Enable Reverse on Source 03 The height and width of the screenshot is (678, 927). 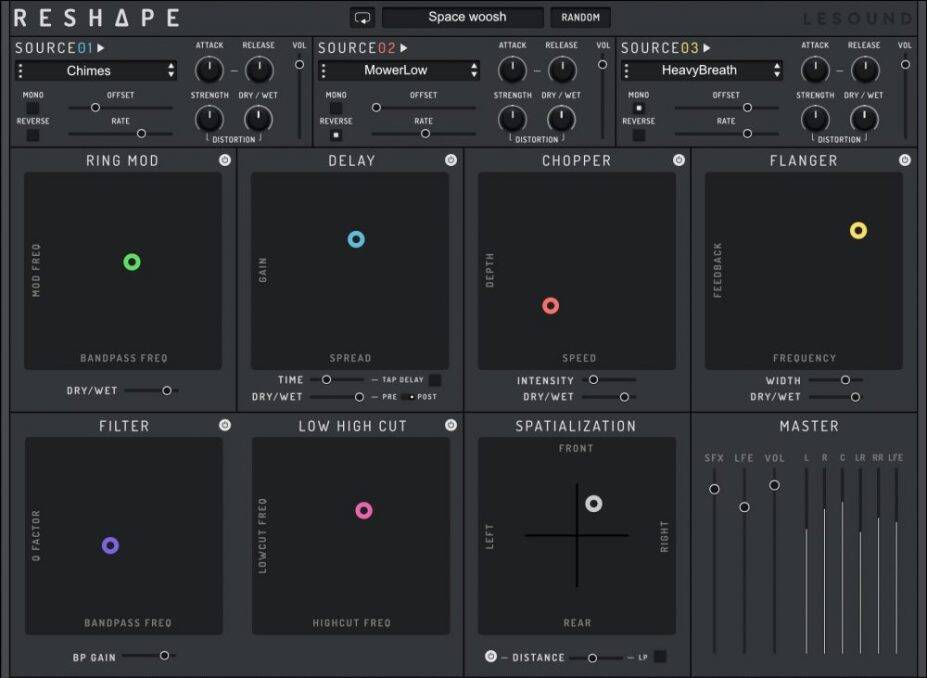(638, 135)
